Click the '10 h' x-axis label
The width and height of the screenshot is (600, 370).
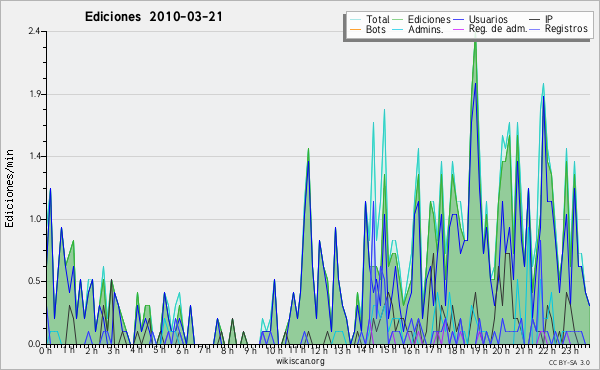point(274,351)
